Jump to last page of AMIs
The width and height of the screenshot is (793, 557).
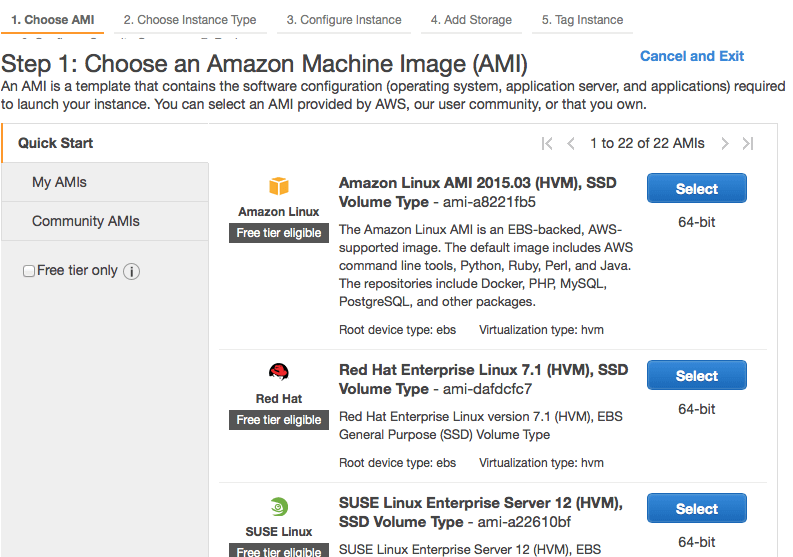(x=748, y=144)
